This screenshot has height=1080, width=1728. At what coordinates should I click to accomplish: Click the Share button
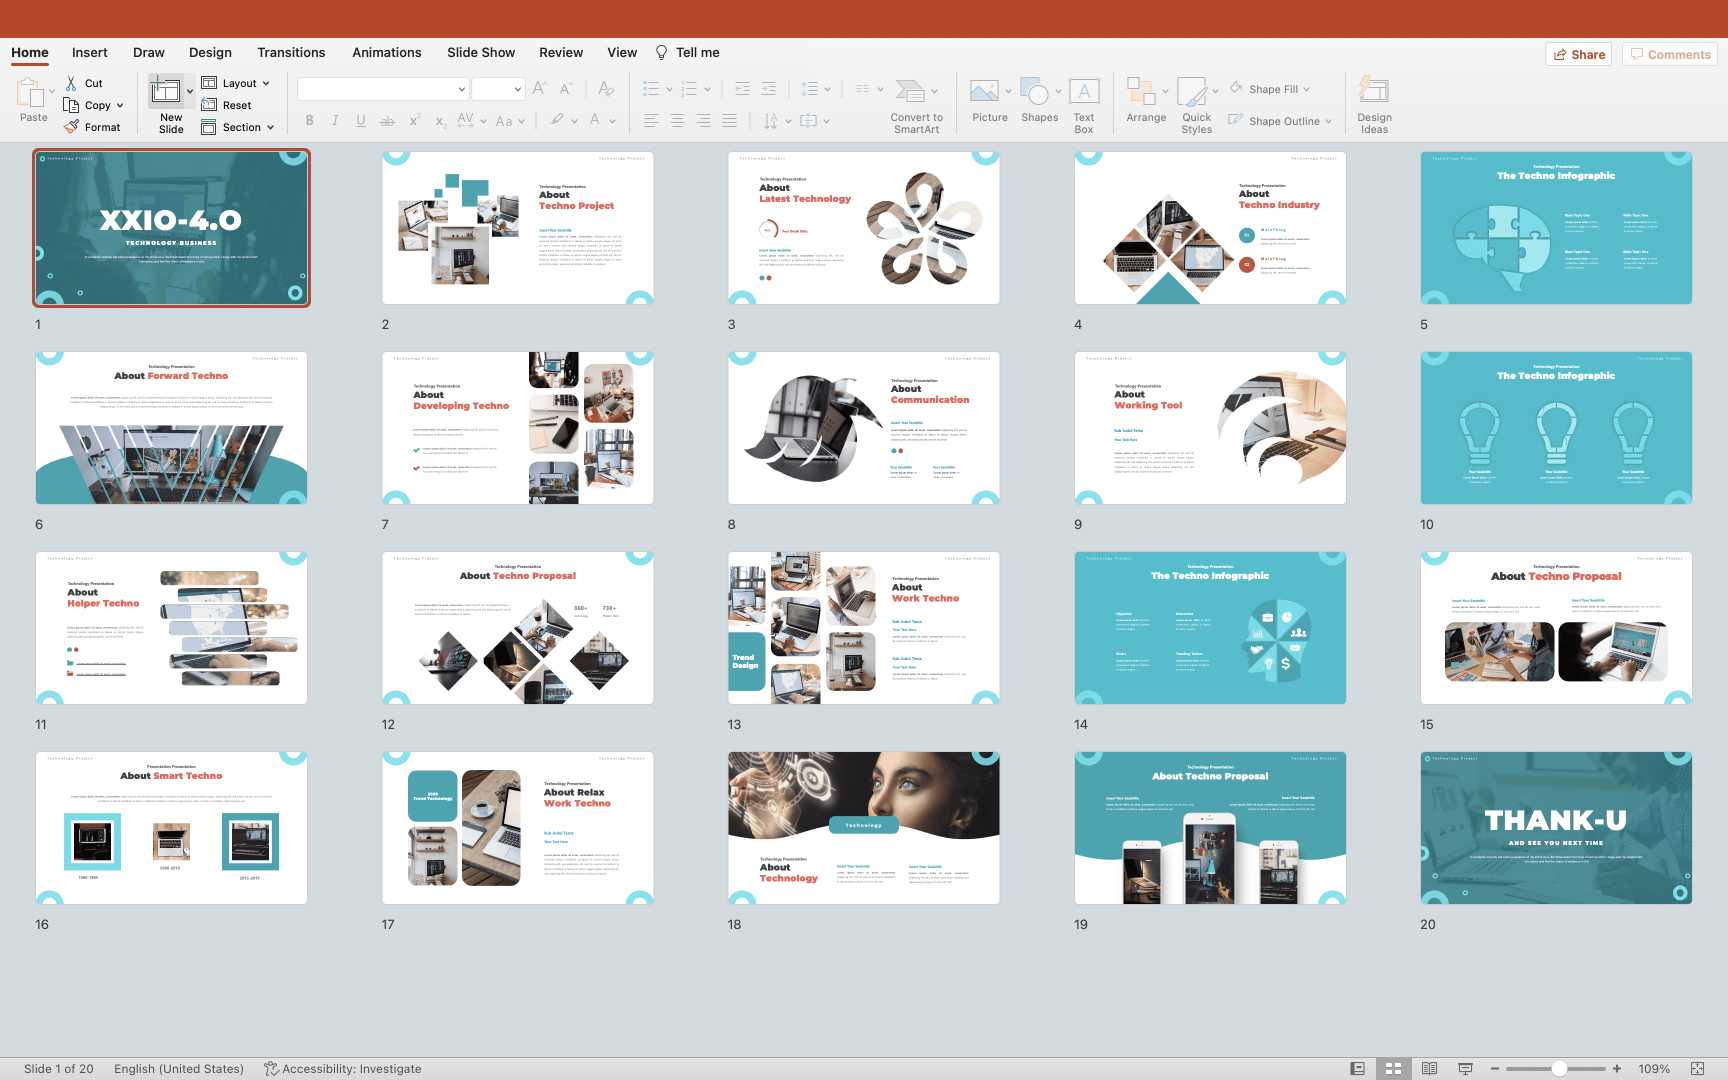pos(1578,54)
